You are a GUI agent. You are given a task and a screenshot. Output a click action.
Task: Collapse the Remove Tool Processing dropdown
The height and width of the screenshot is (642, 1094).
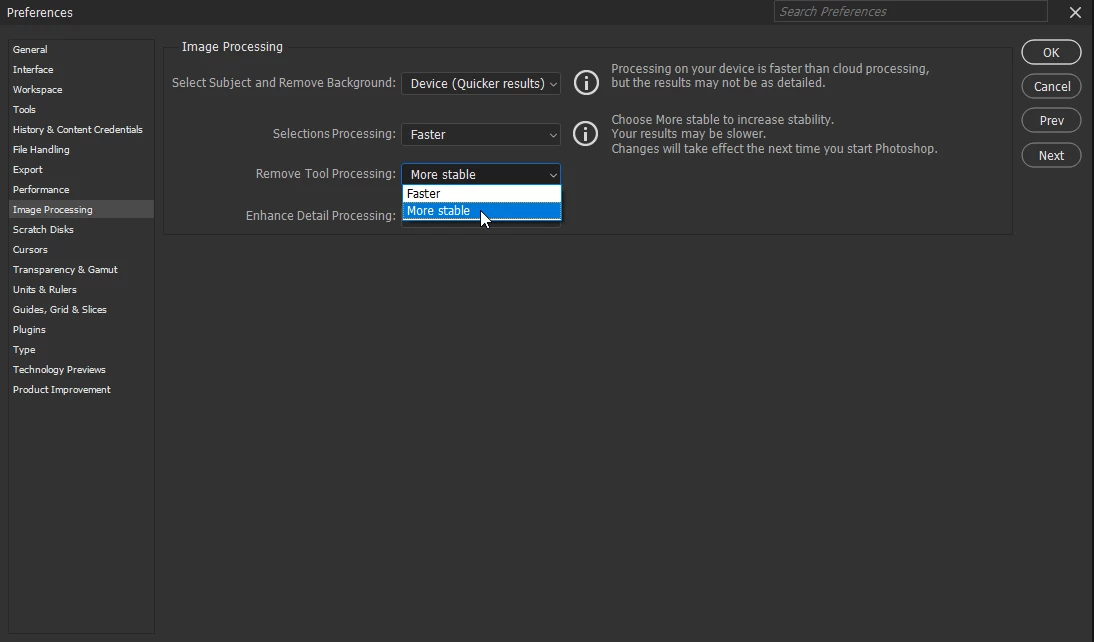[481, 174]
